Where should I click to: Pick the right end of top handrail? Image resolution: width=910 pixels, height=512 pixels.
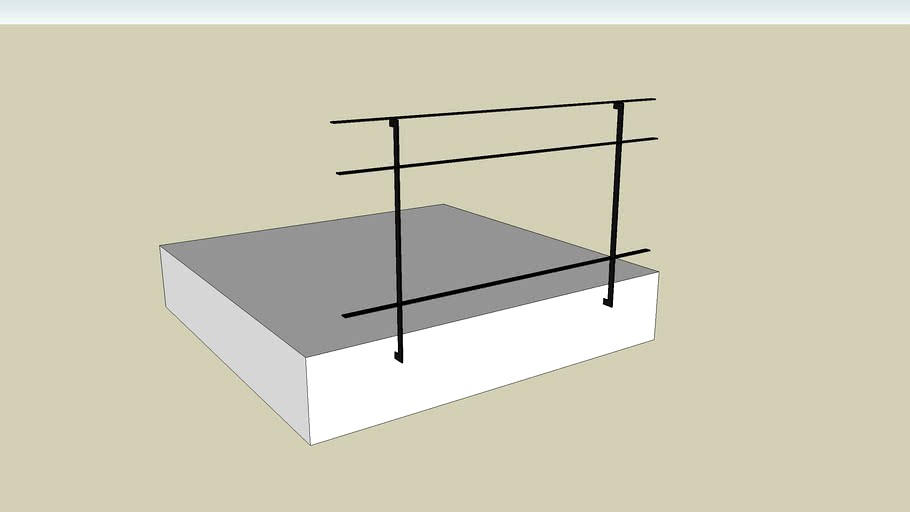pos(652,99)
